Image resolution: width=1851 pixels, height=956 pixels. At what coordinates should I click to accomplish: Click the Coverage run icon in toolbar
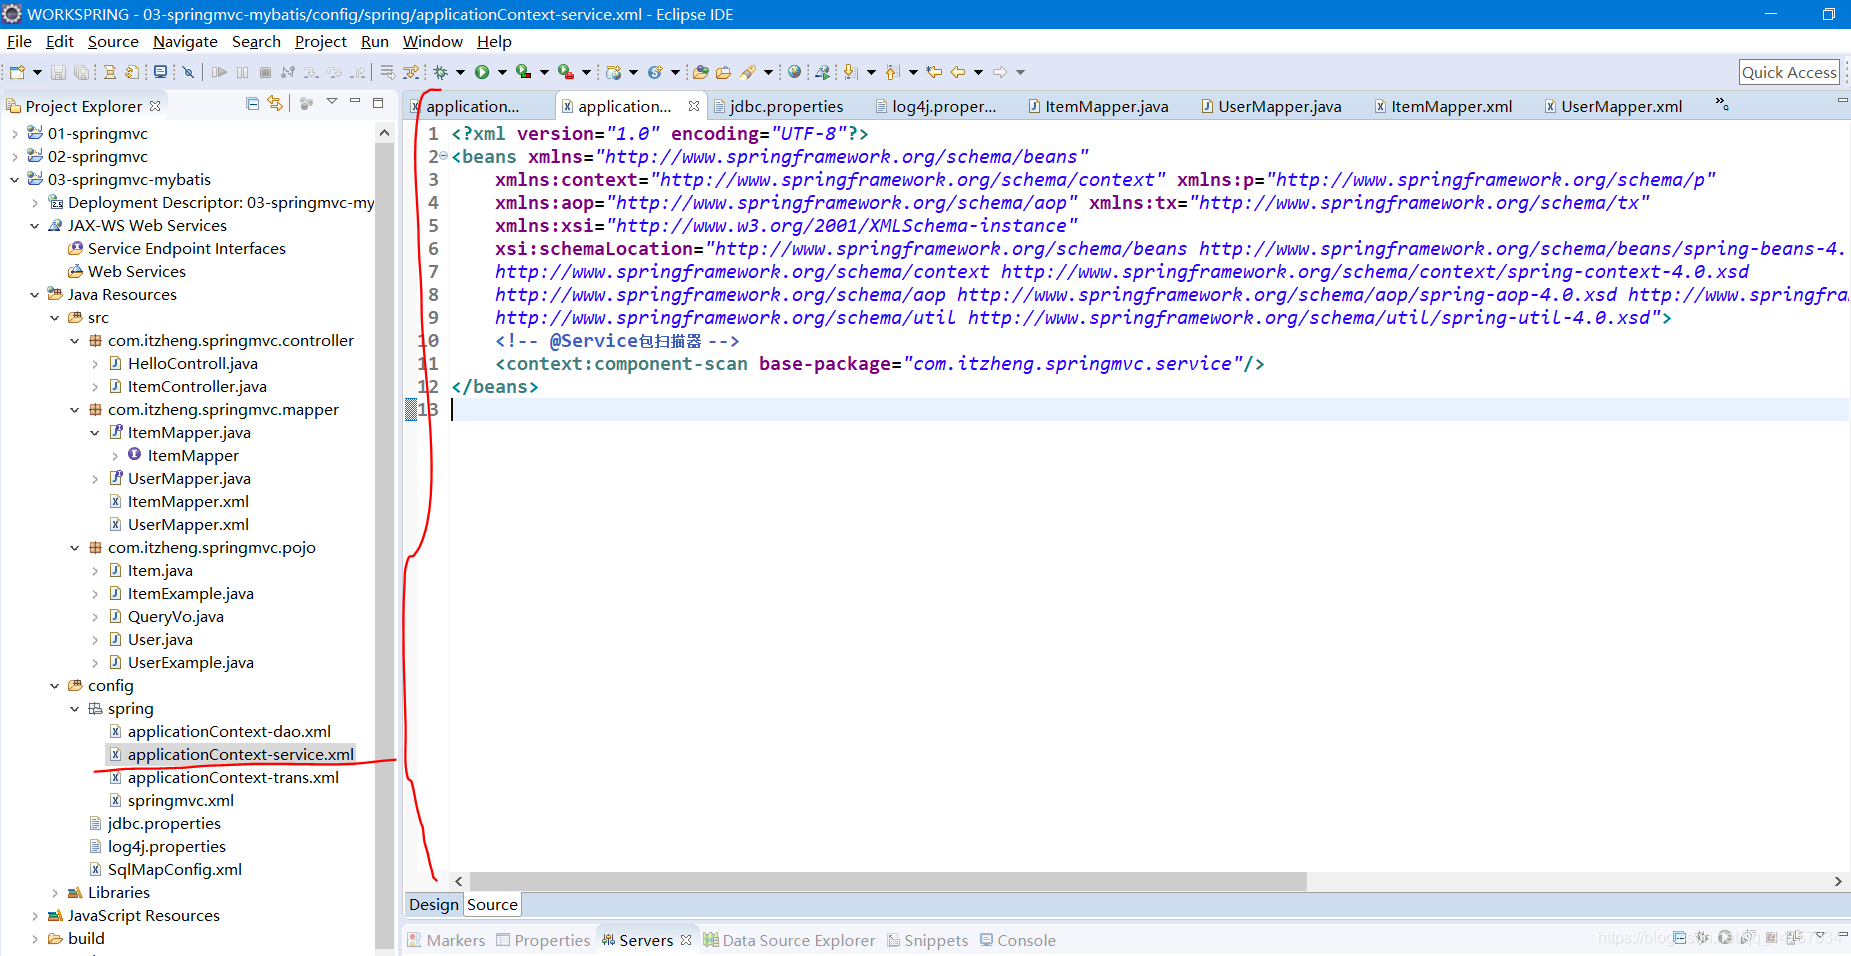click(x=523, y=72)
